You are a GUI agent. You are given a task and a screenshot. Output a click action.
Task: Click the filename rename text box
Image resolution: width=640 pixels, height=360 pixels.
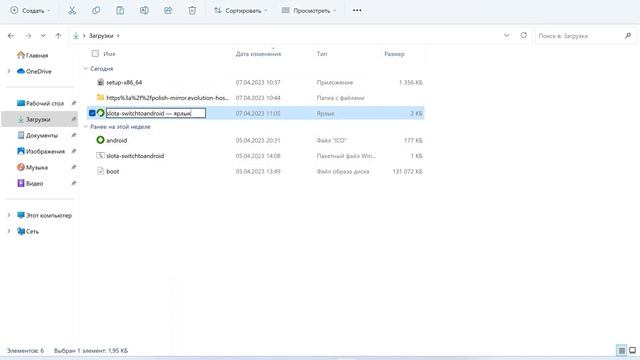[156, 113]
